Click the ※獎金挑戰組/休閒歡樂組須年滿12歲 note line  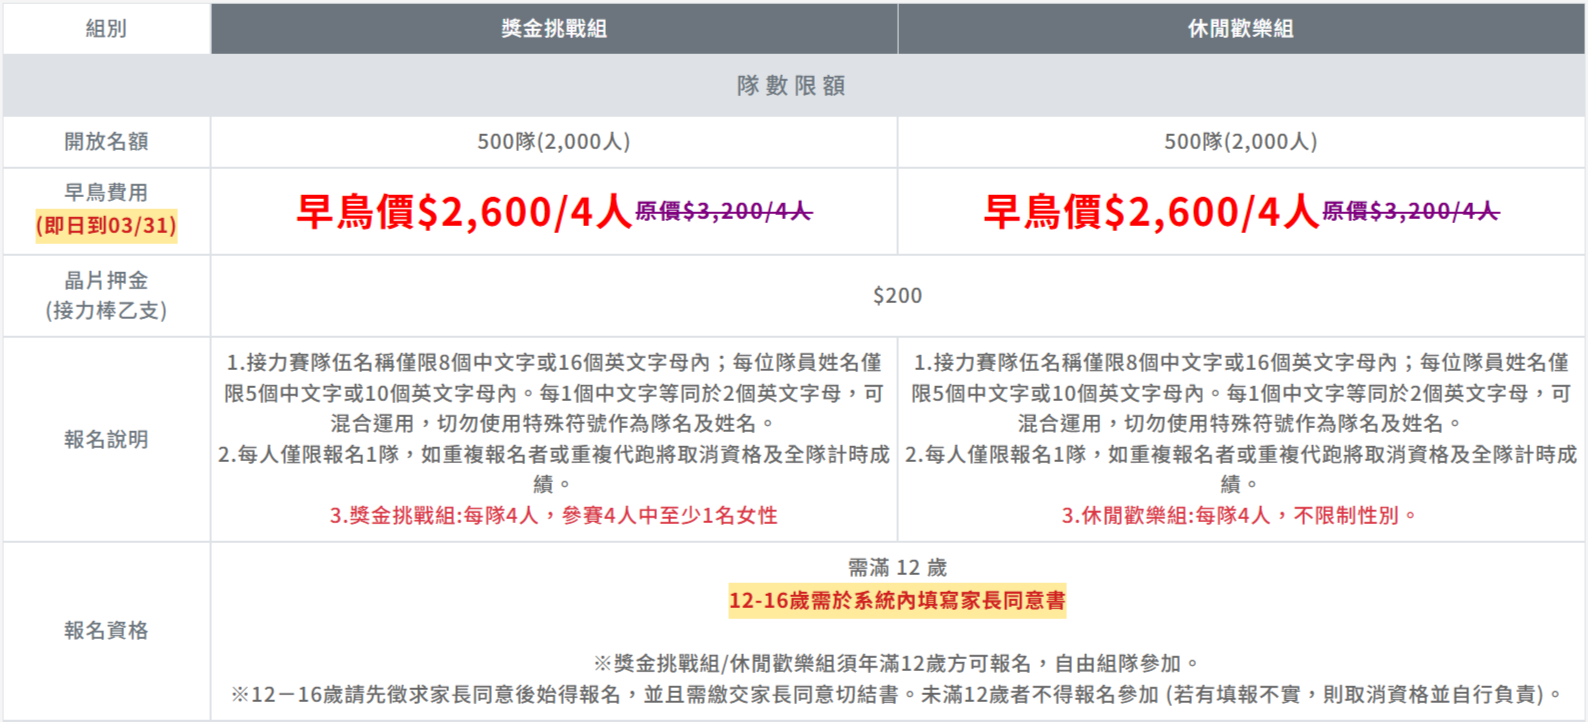pos(897,664)
